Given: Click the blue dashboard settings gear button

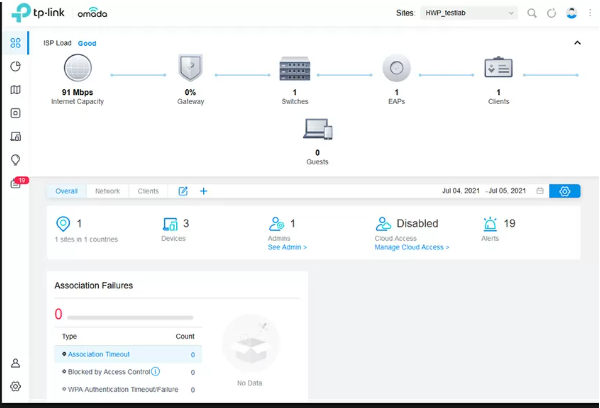Looking at the screenshot, I should click(x=564, y=191).
